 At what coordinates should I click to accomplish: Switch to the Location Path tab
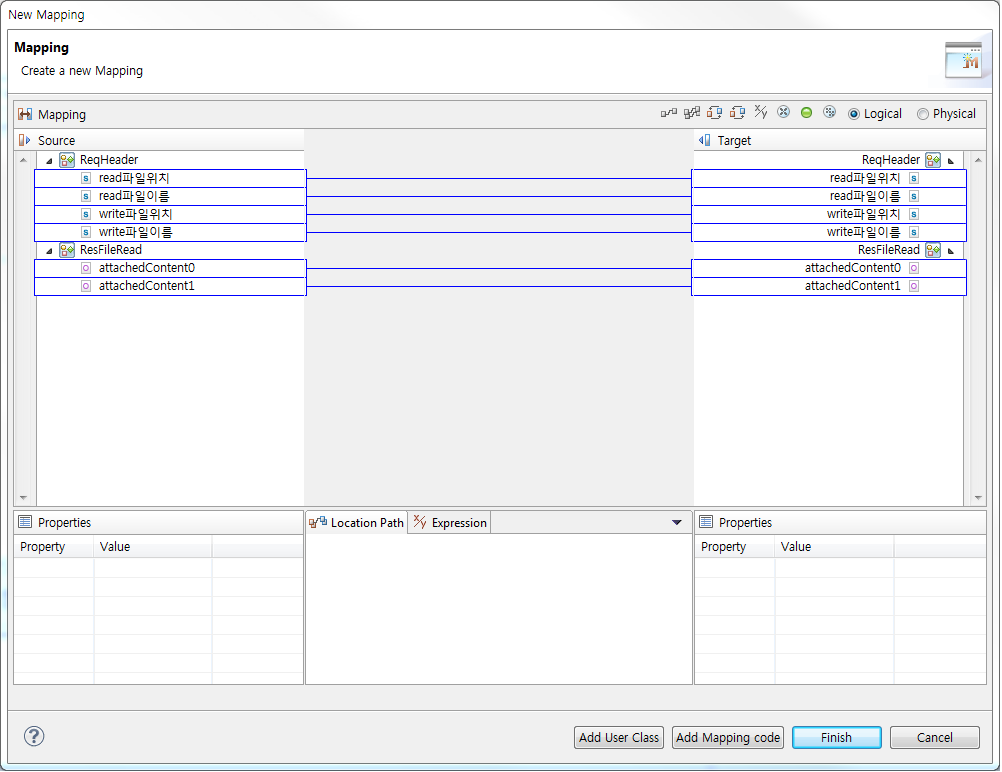pyautogui.click(x=363, y=522)
